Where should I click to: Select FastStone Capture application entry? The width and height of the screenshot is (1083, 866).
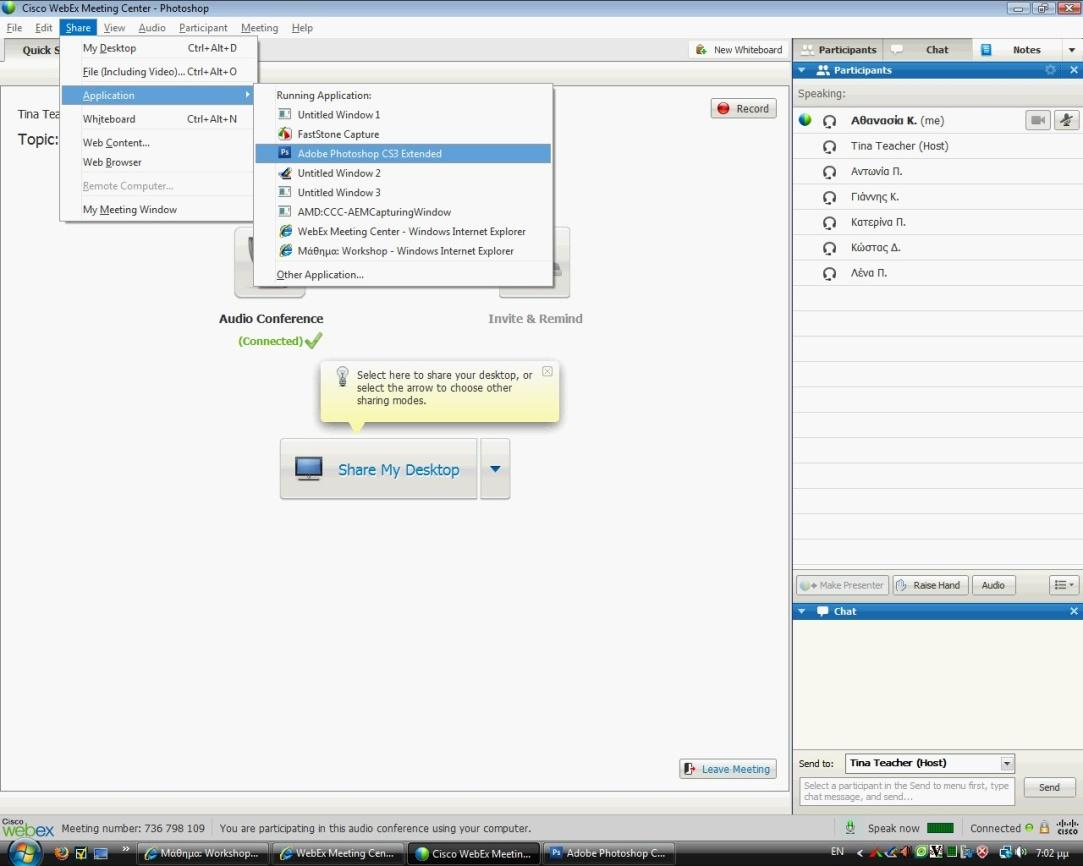[403, 134]
